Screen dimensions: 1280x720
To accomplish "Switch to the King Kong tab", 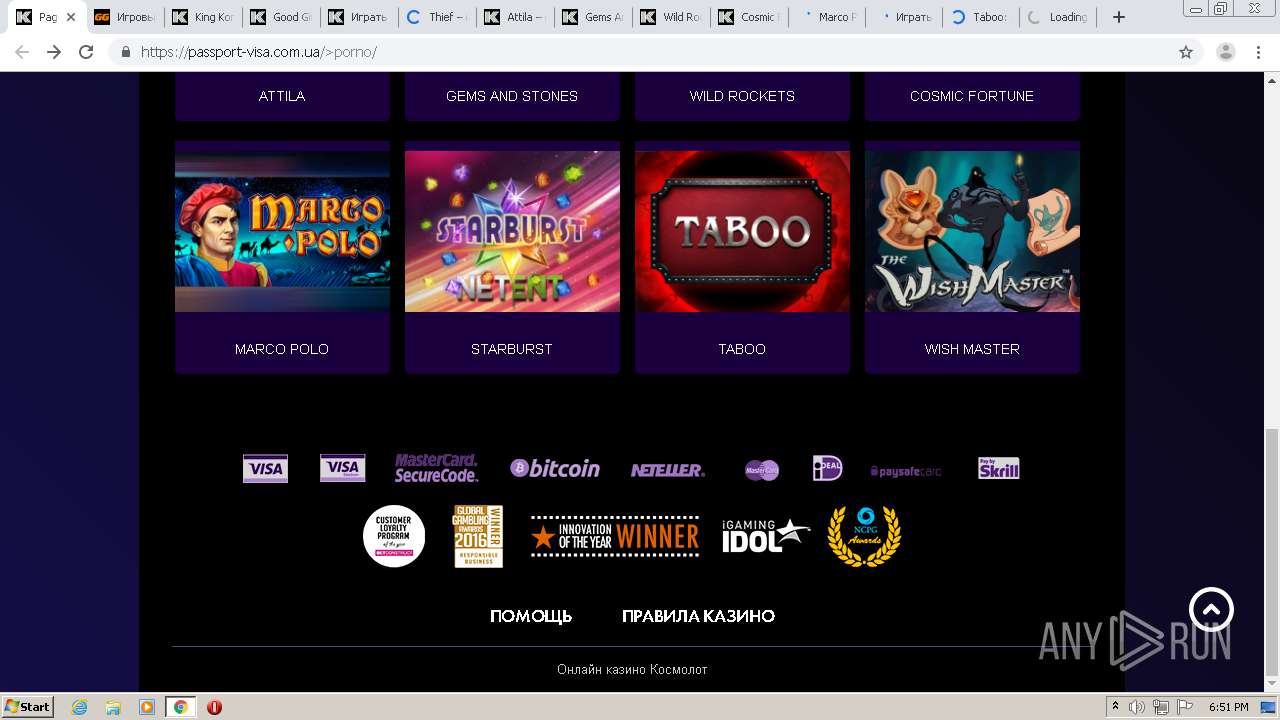I will [x=202, y=17].
